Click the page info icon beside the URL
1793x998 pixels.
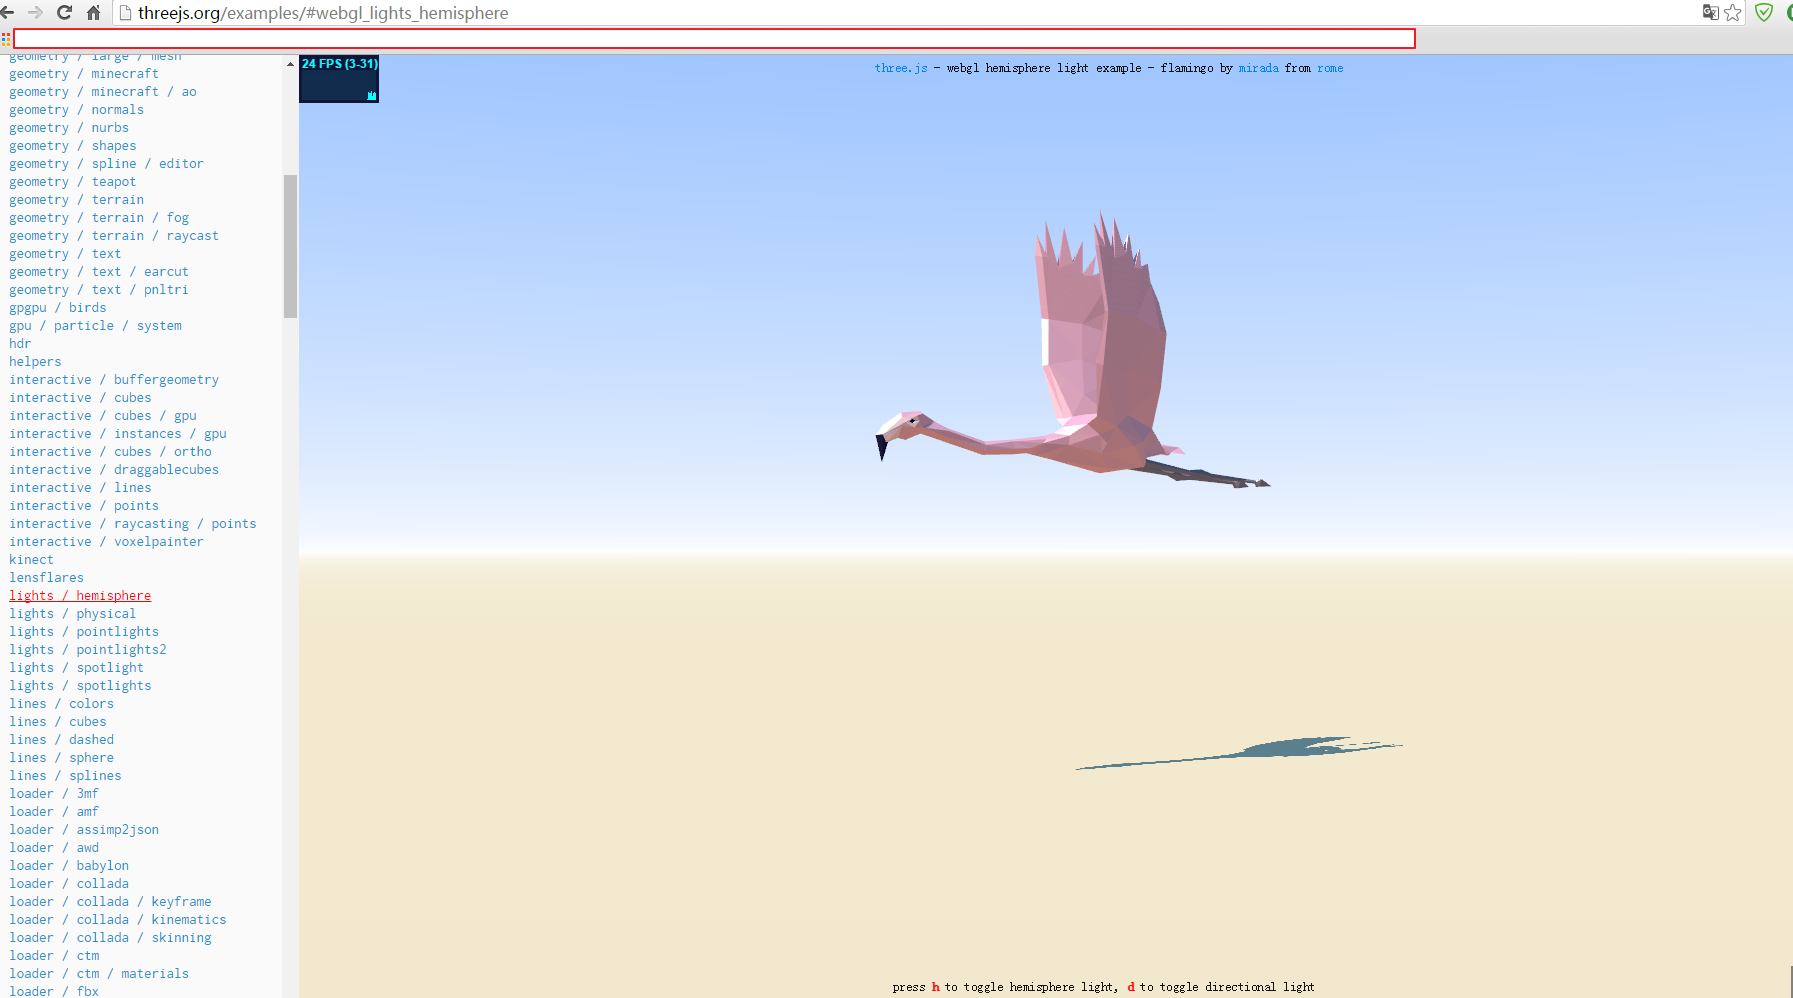coord(125,13)
